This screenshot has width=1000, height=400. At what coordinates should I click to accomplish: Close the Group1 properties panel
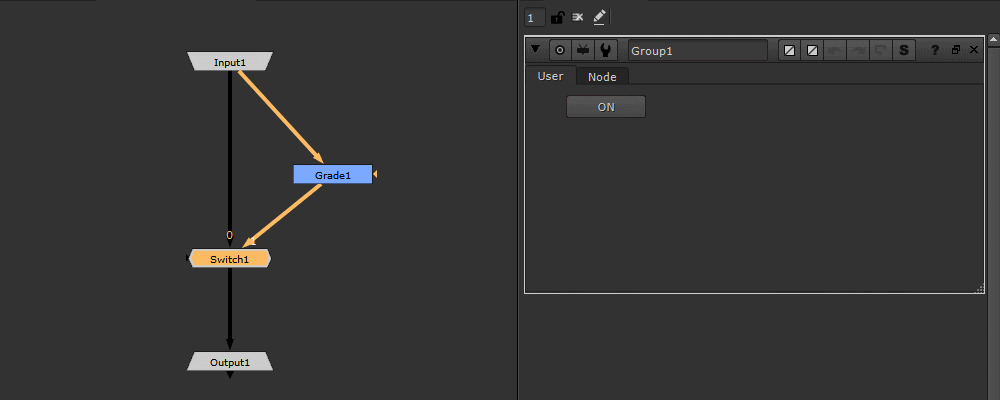[974, 50]
